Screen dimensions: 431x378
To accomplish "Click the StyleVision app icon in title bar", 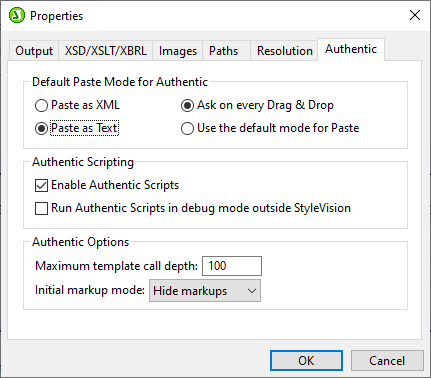I will click(x=17, y=15).
